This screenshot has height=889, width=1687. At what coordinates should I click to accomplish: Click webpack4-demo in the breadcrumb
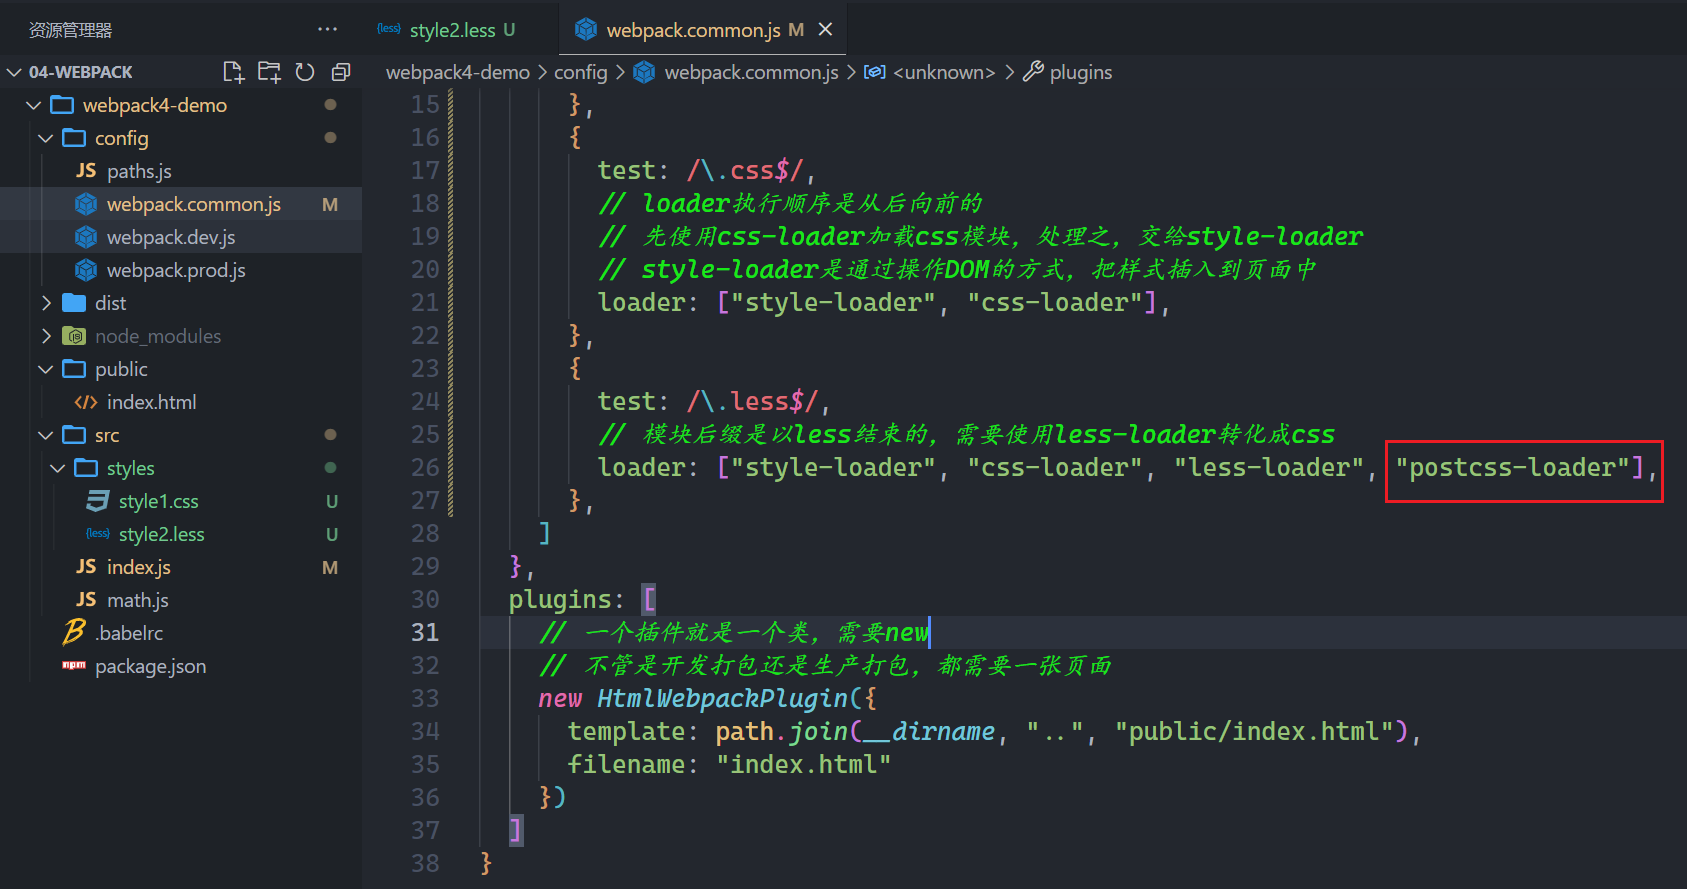point(458,72)
